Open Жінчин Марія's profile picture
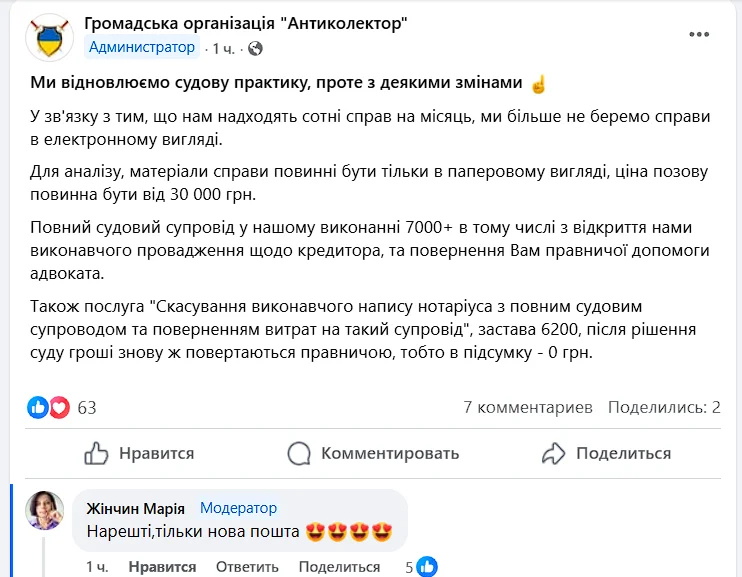The image size is (742, 577). click(x=46, y=511)
